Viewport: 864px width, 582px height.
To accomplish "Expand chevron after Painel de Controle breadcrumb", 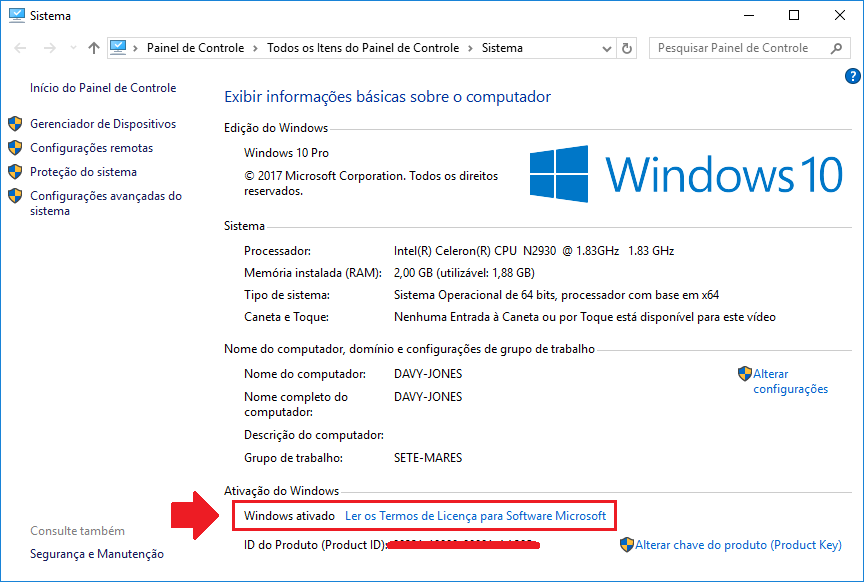I will [x=255, y=48].
